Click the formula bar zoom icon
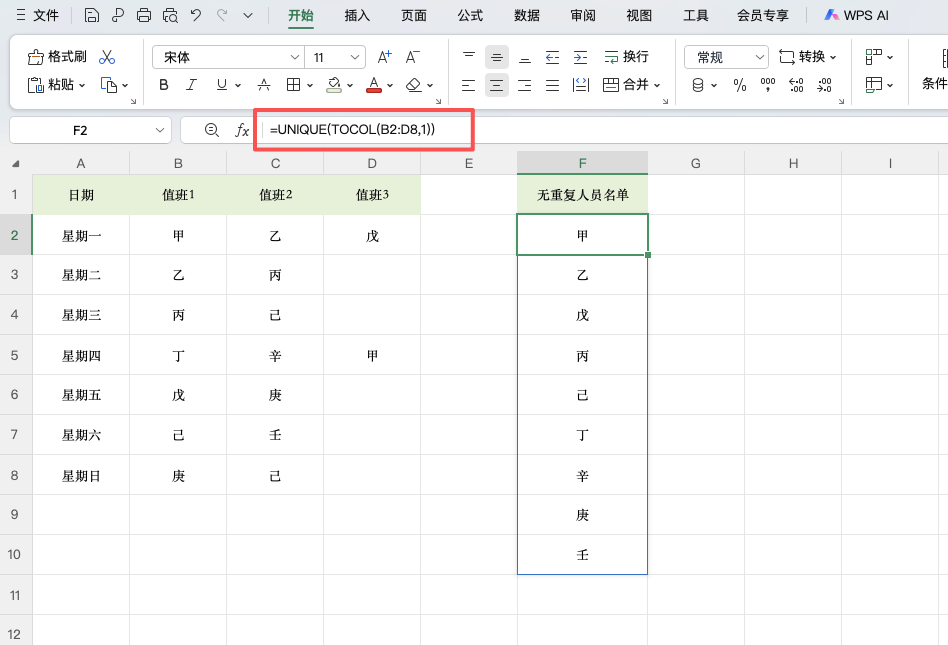 click(212, 130)
